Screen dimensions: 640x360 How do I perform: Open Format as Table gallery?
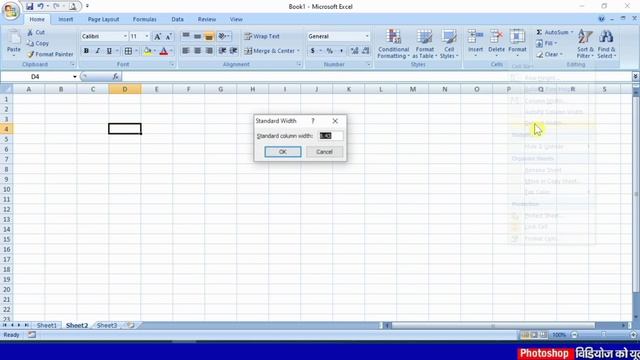(x=424, y=44)
